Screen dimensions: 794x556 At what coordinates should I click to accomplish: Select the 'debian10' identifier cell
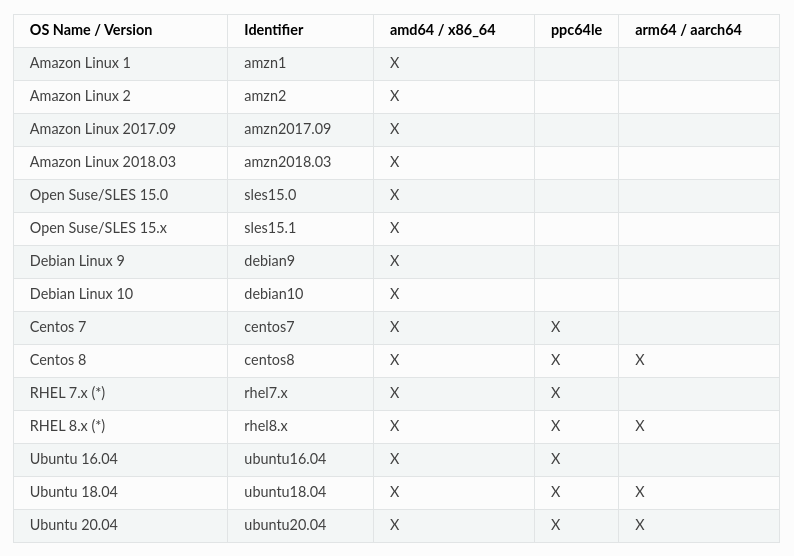[273, 294]
